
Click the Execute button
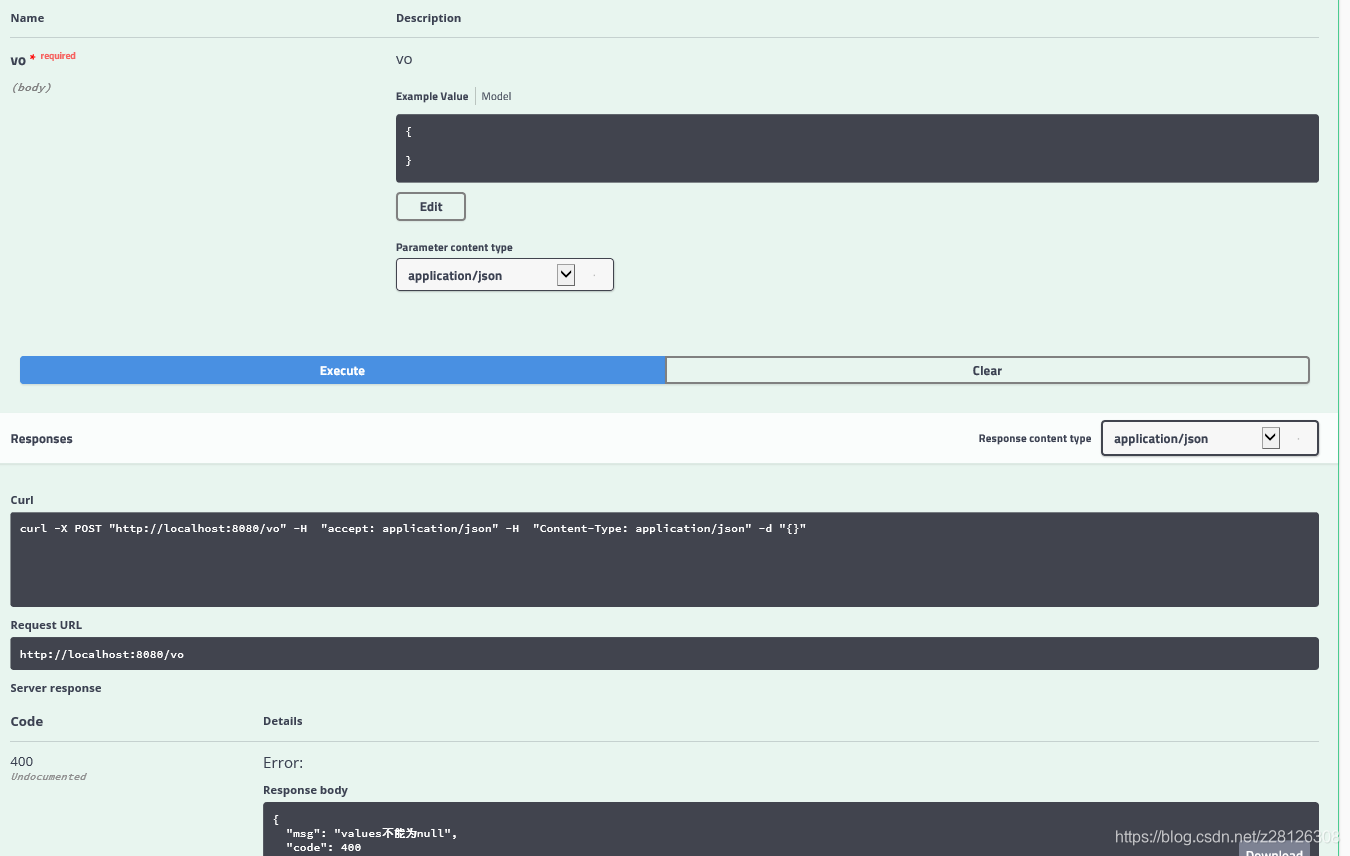[342, 370]
